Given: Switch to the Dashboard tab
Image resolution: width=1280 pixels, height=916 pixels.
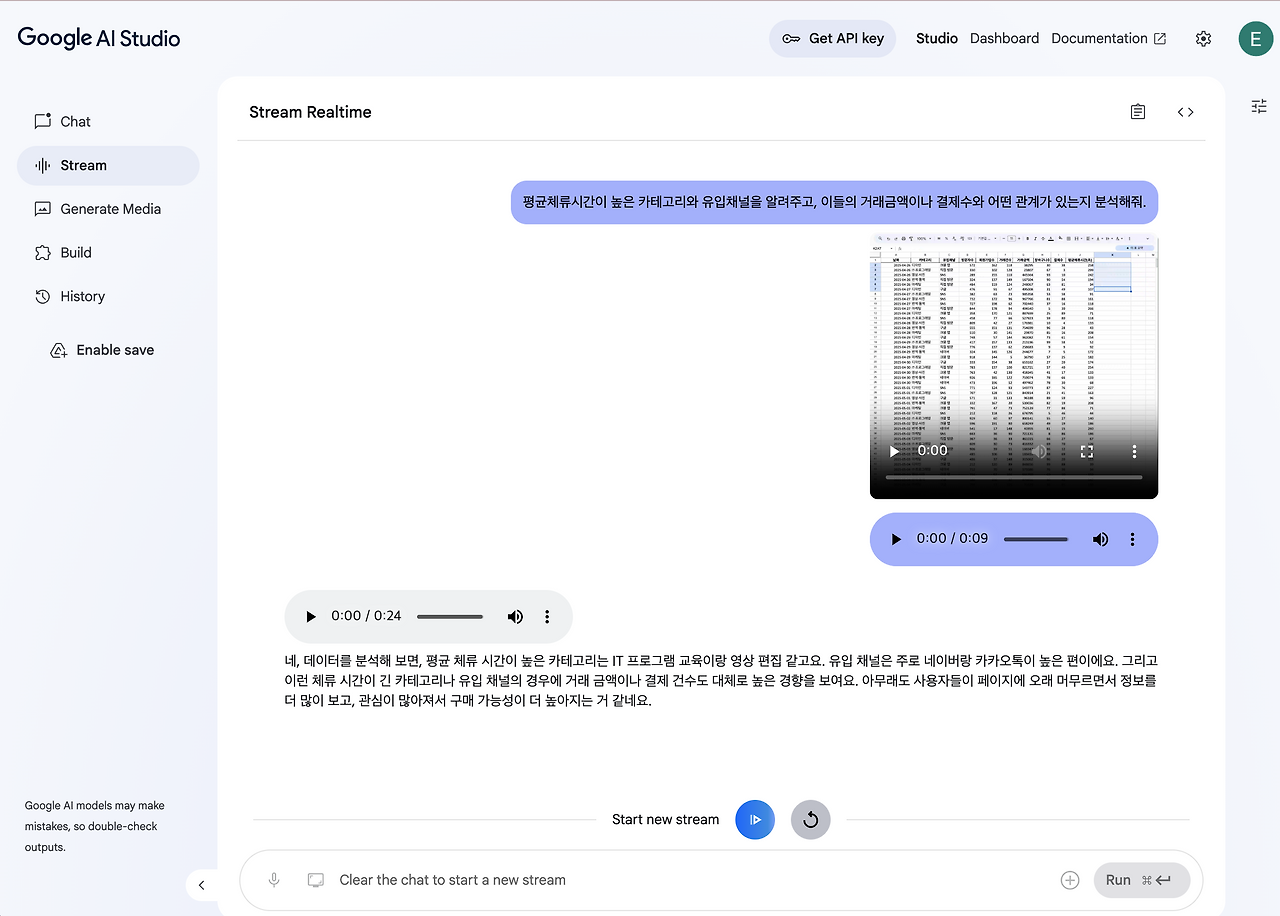Looking at the screenshot, I should click(x=1004, y=39).
